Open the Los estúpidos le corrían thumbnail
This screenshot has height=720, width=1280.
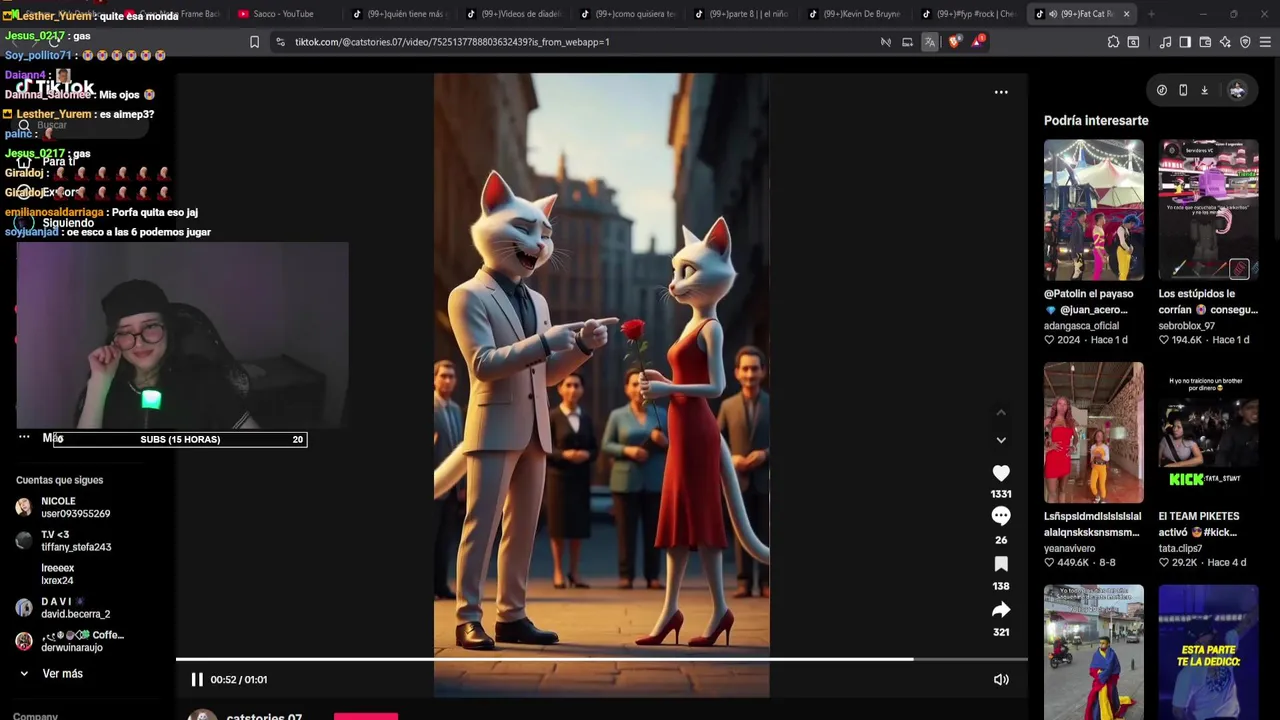point(1208,210)
